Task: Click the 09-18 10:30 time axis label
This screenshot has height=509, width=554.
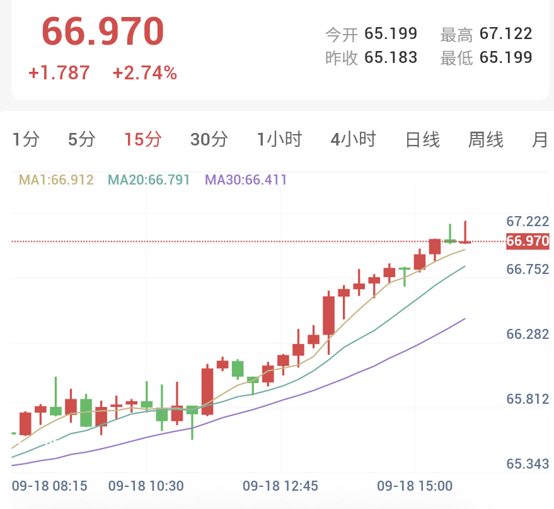Action: click(146, 486)
